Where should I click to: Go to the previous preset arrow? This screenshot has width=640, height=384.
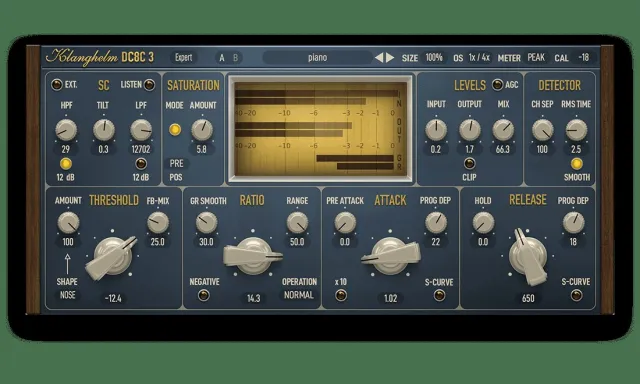point(379,58)
